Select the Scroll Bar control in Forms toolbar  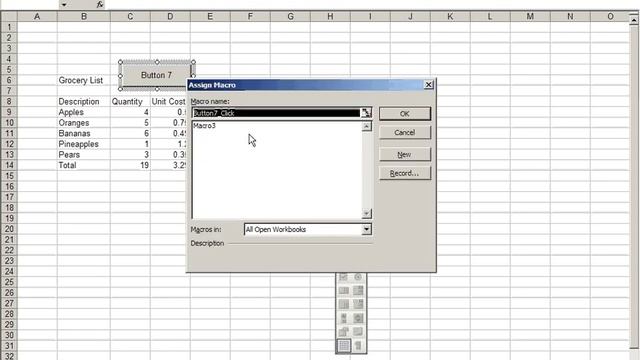(343, 318)
